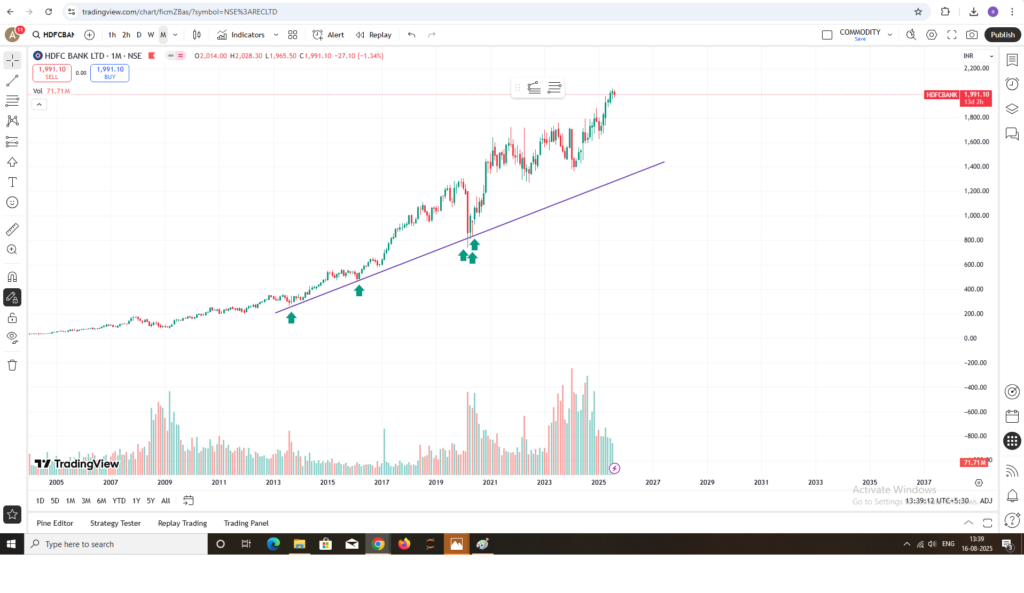The height and width of the screenshot is (593, 1024).
Task: Toggle ADJ adjusted data option
Action: click(986, 501)
